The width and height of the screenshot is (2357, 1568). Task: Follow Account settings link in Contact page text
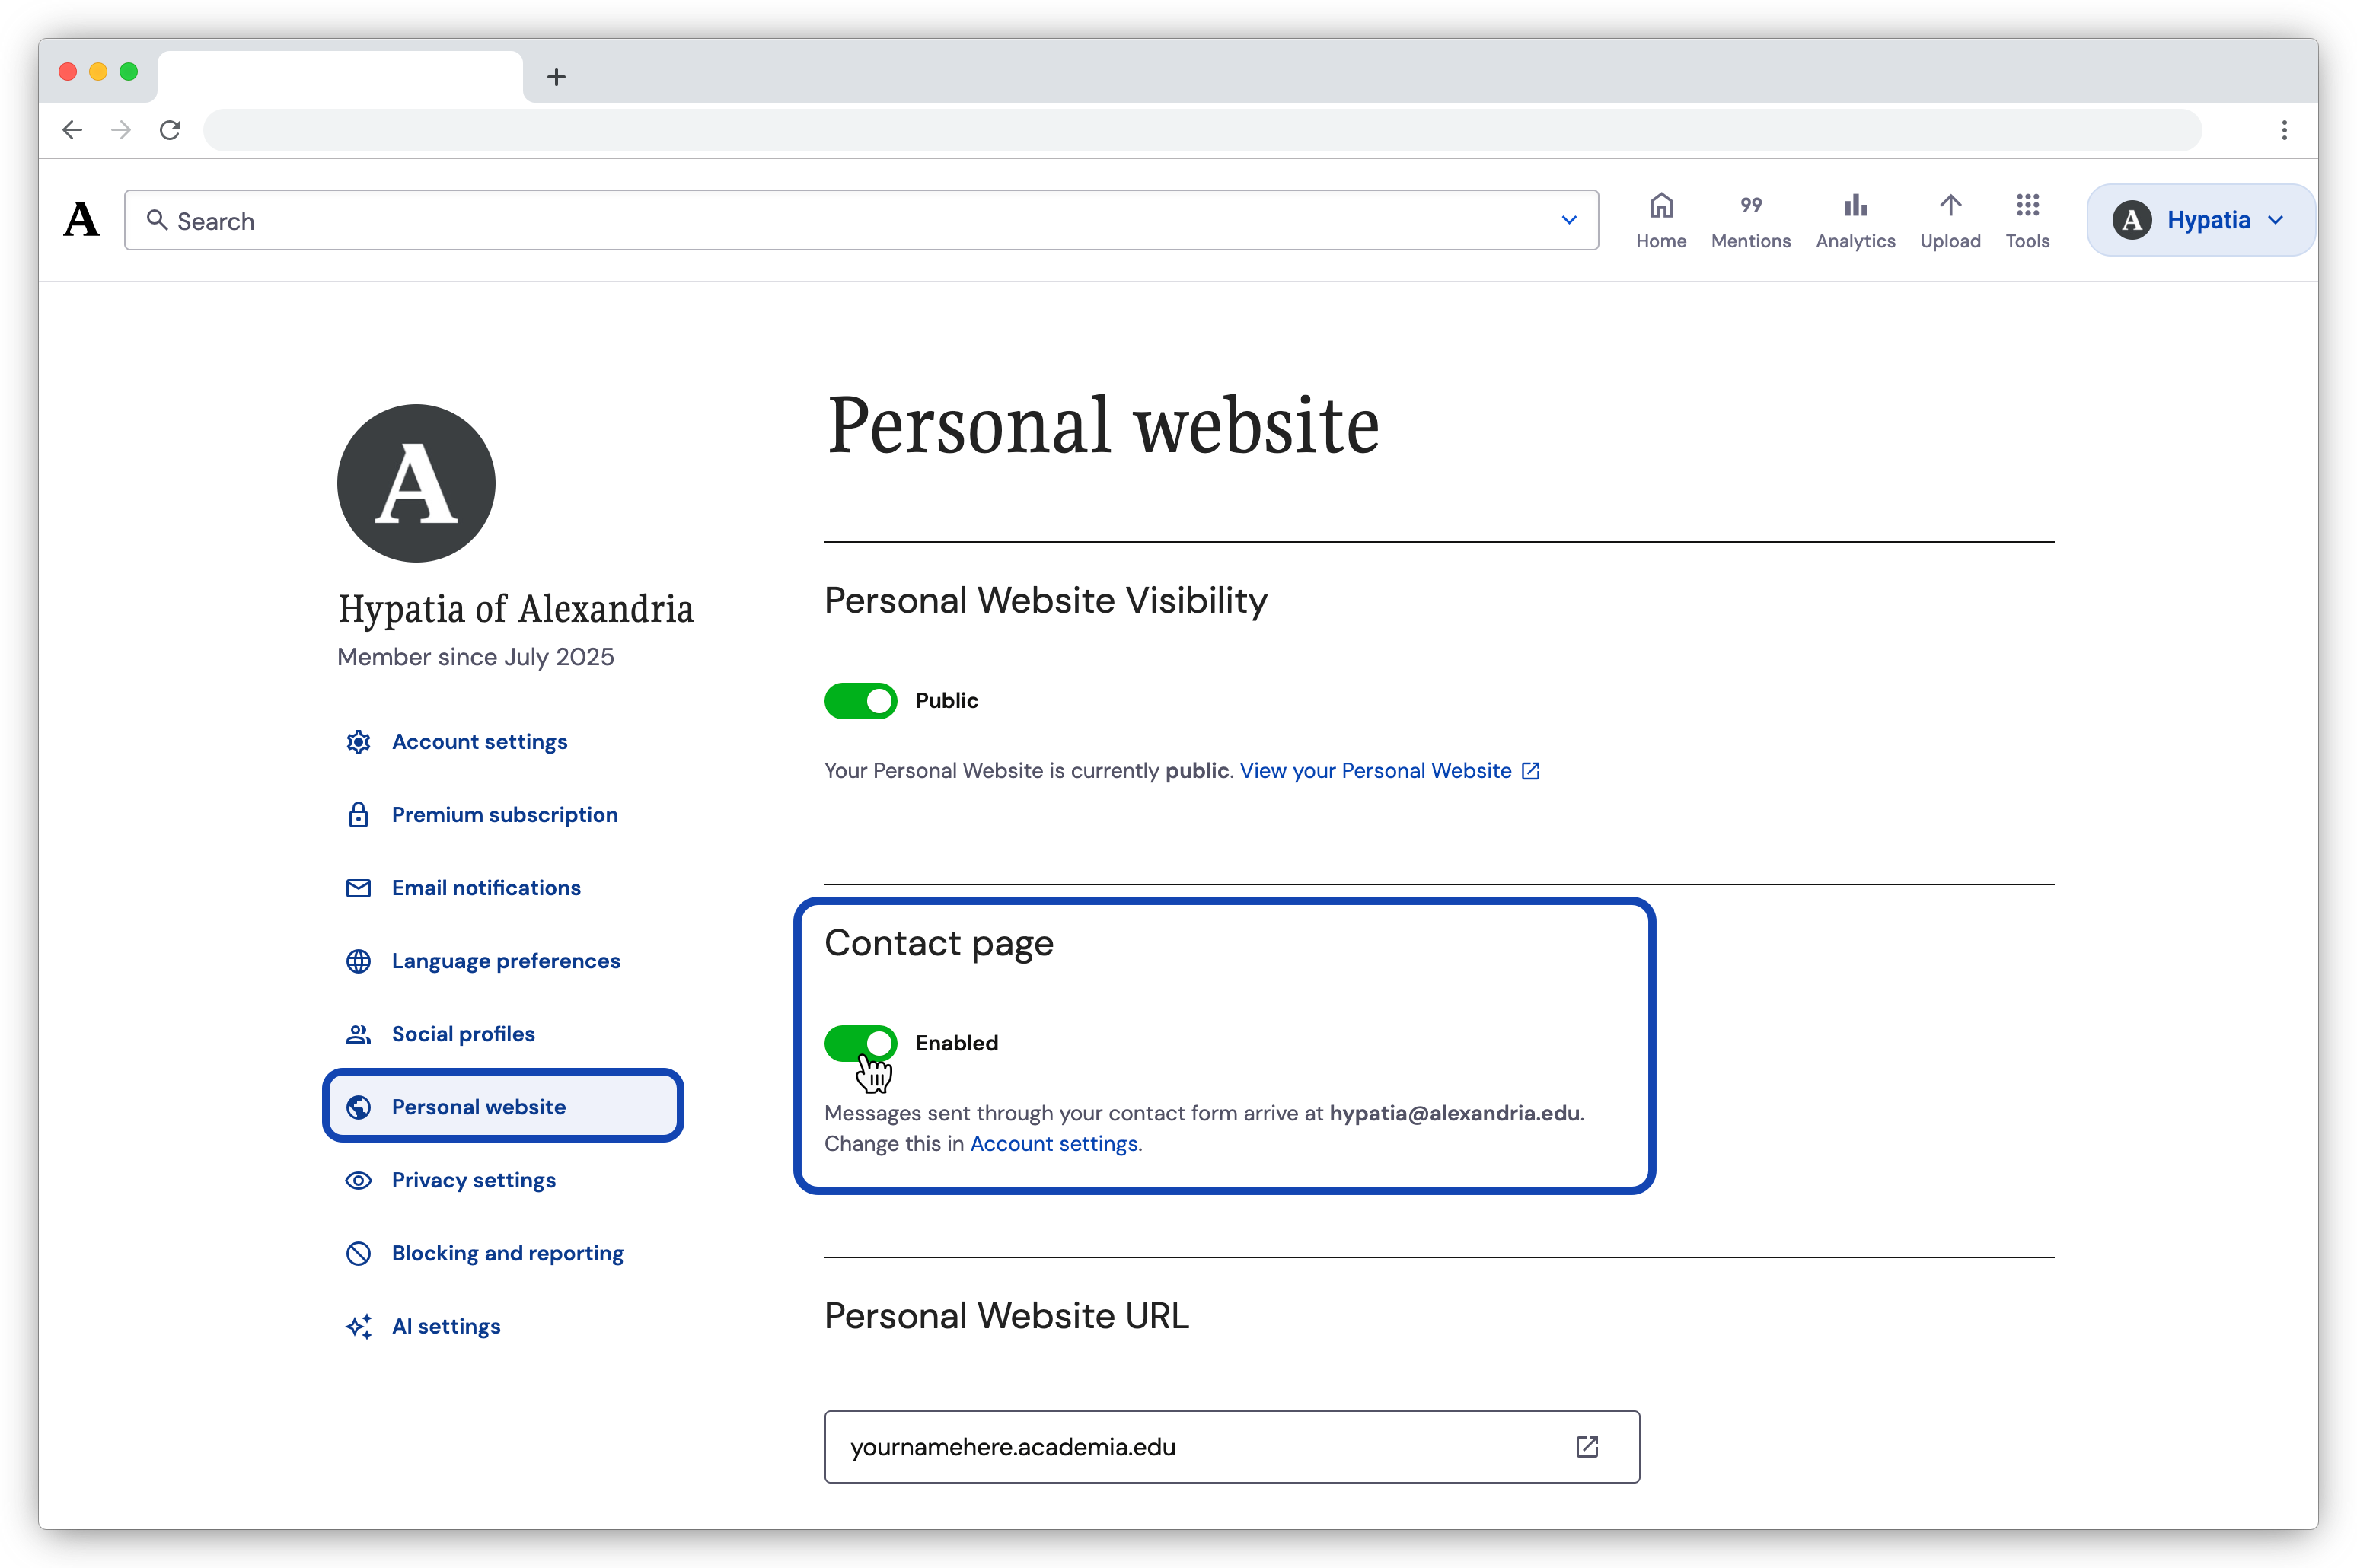click(1054, 1144)
